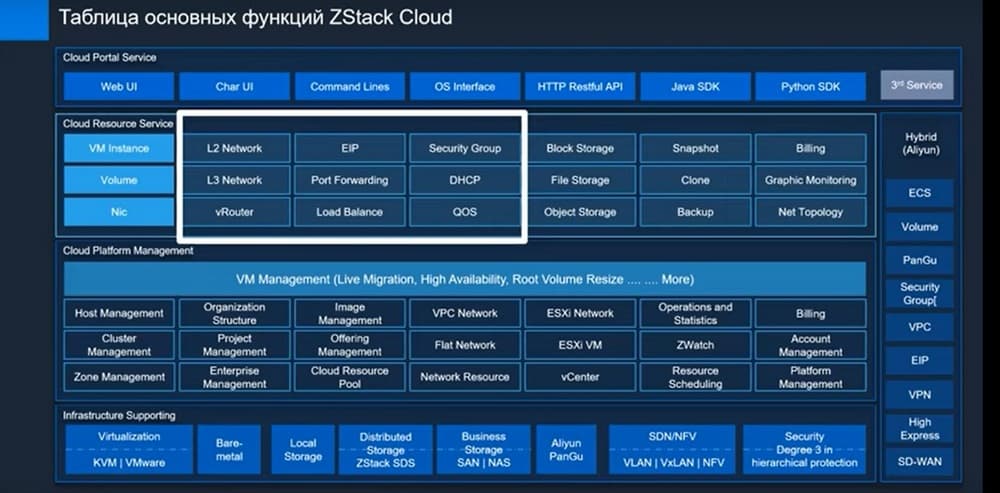The height and width of the screenshot is (493, 1000).
Task: Select the Volume box under Cloud Resource Service
Action: coord(119,180)
